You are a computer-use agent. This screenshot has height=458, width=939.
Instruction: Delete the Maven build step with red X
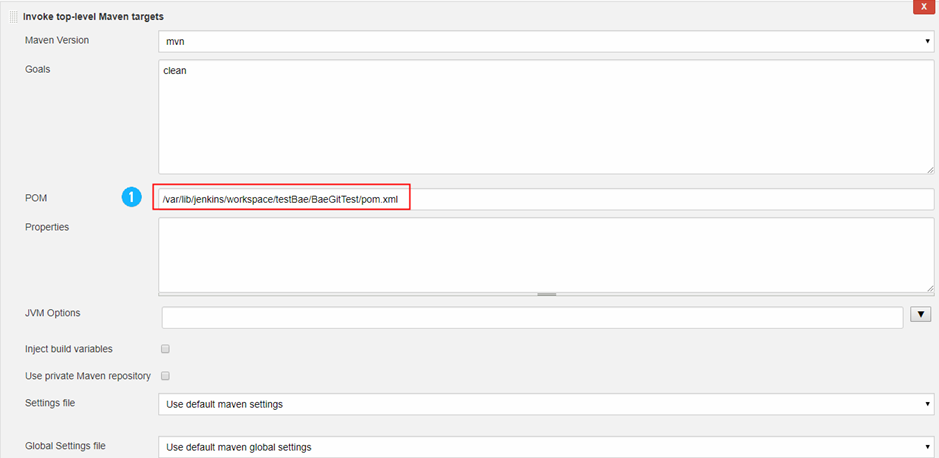(x=923, y=7)
